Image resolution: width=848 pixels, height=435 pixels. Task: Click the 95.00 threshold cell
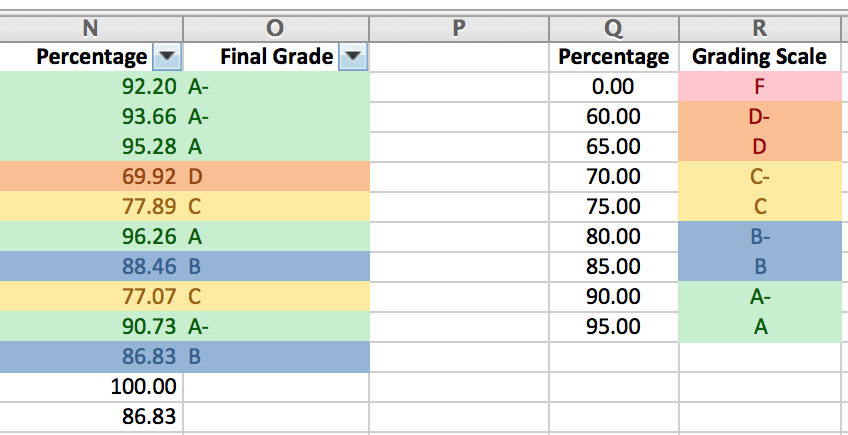(x=612, y=327)
